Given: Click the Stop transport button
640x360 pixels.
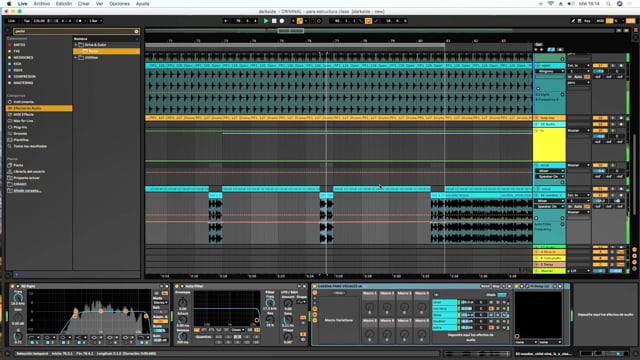Looking at the screenshot, I should tap(274, 21).
